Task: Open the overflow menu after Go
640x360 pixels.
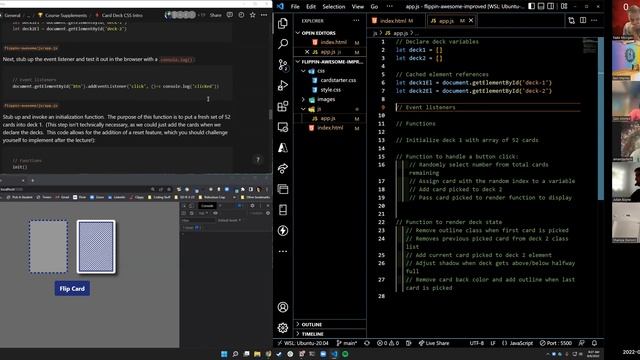Action: [x=390, y=7]
